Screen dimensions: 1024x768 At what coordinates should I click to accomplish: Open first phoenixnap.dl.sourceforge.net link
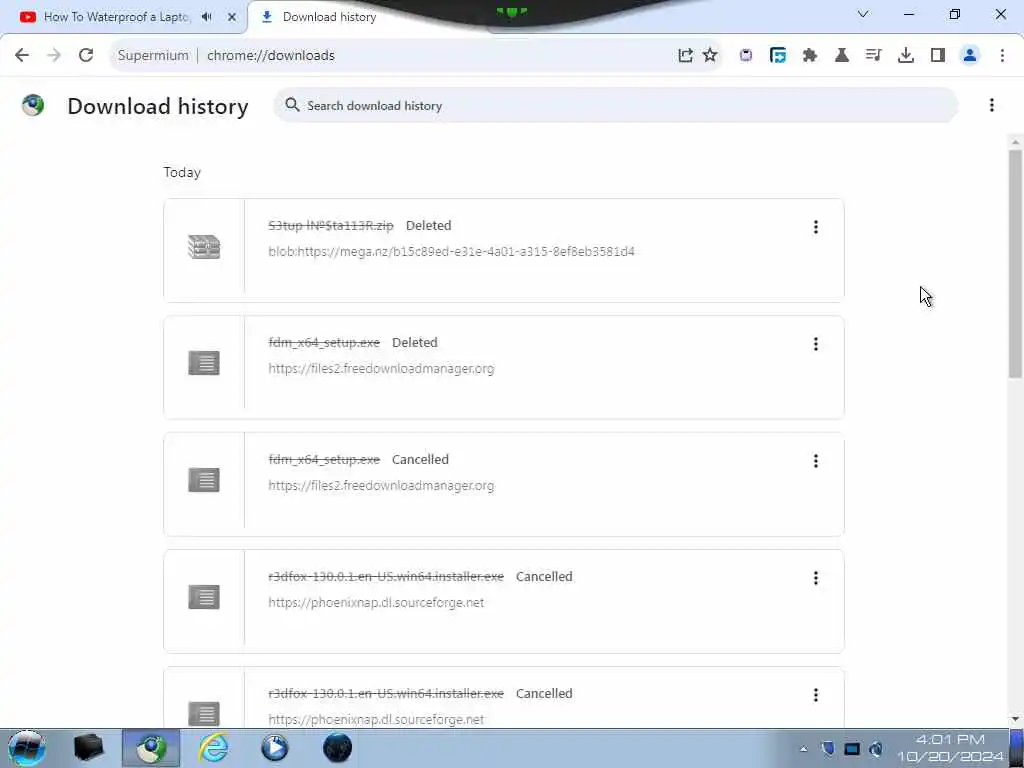(x=376, y=602)
